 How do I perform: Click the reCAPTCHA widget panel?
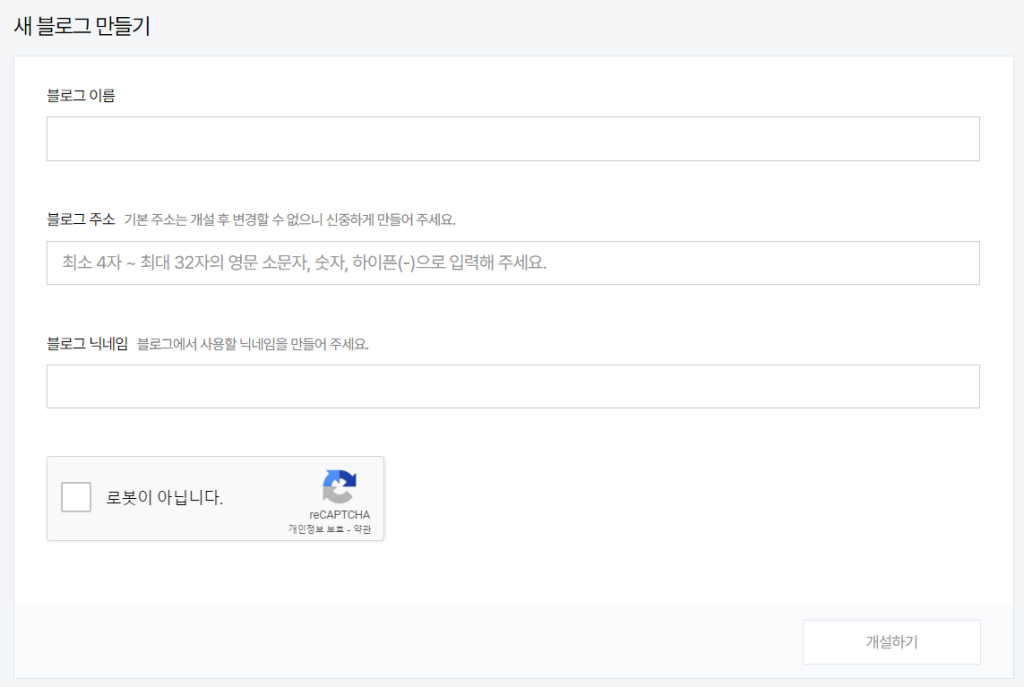[x=215, y=498]
